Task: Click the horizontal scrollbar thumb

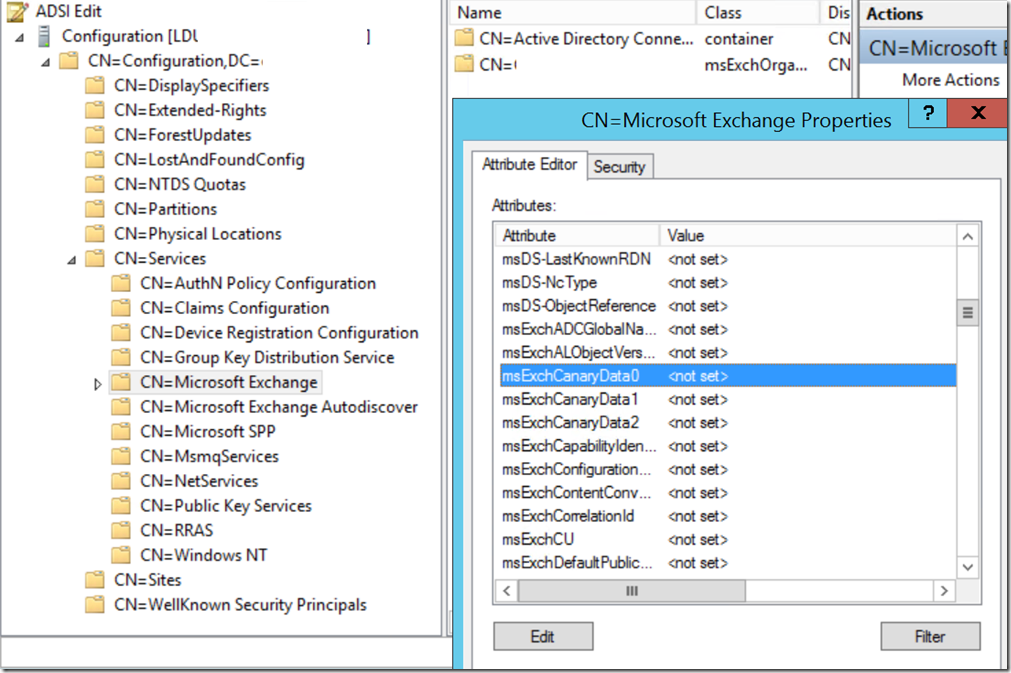Action: [x=632, y=590]
